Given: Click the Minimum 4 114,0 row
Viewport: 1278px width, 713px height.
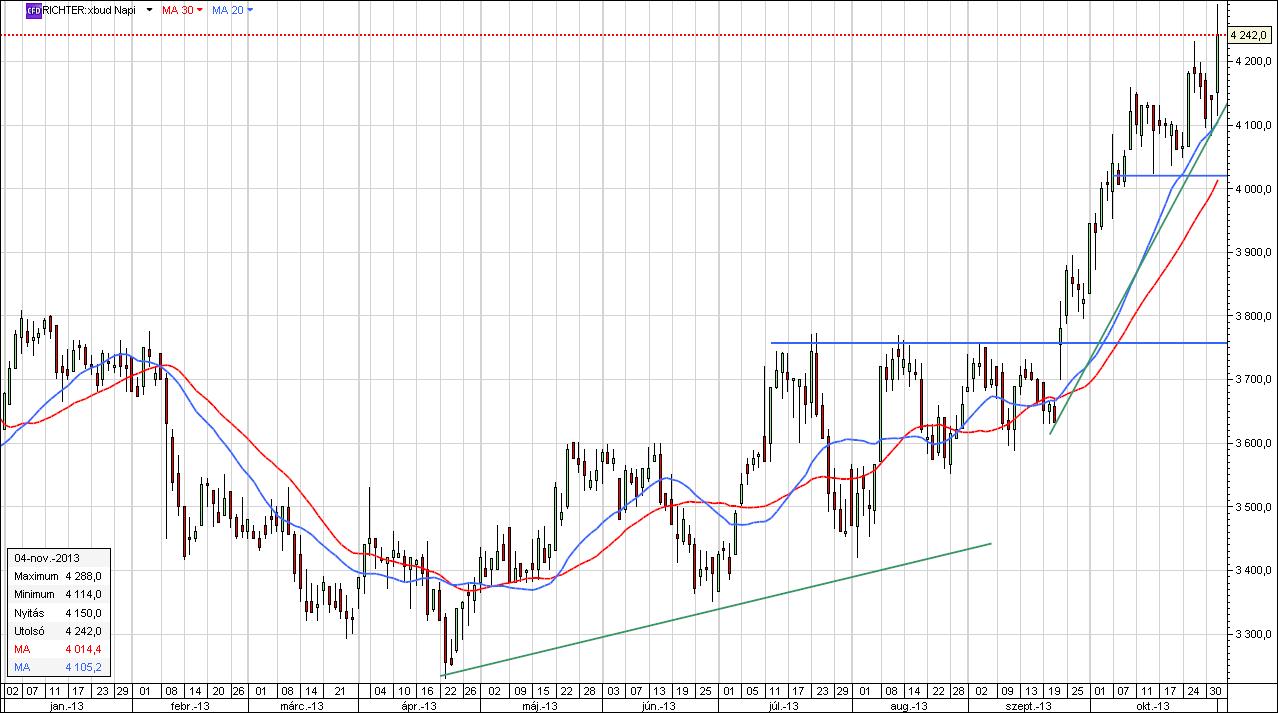Looking at the screenshot, I should 57,594.
